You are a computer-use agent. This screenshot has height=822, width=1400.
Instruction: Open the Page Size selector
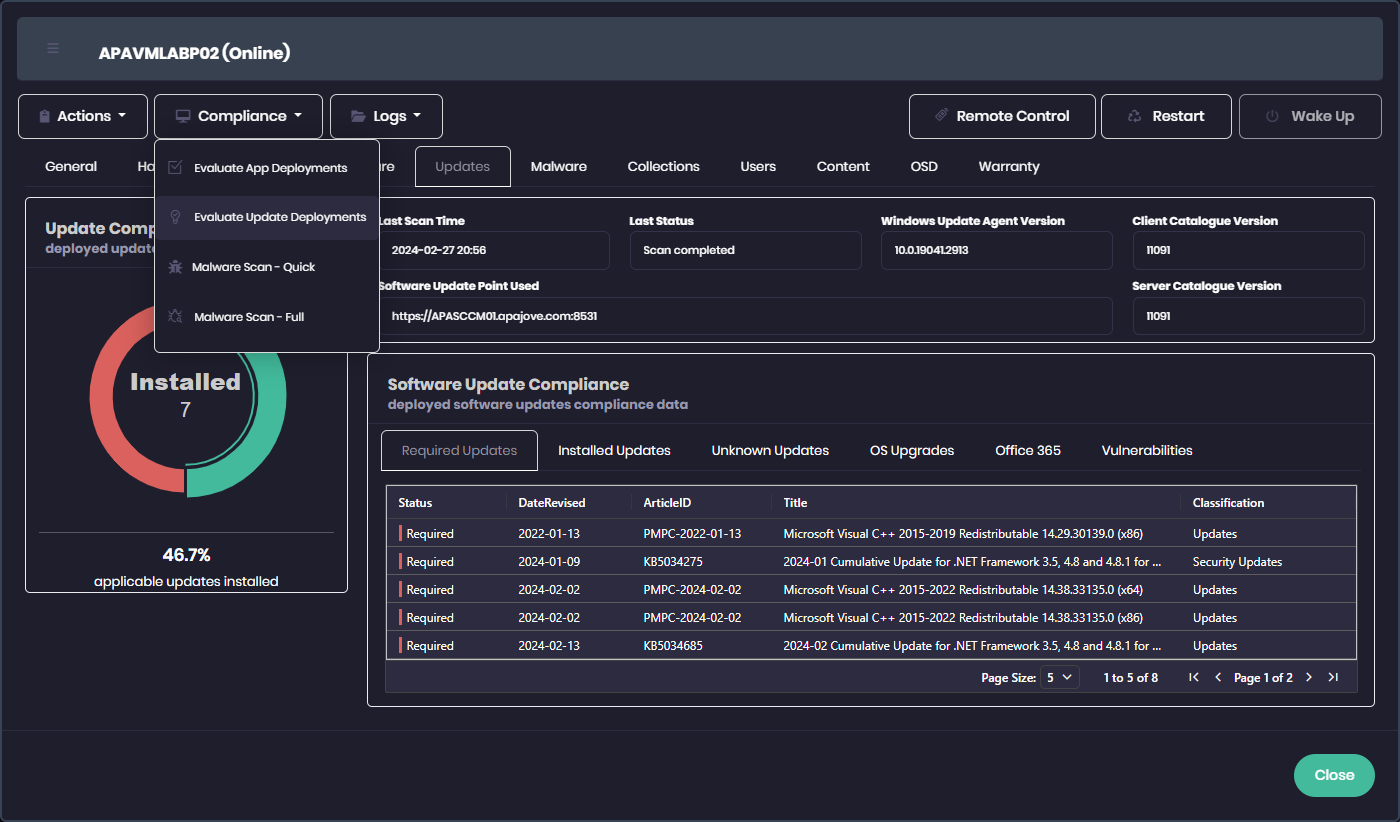[1060, 678]
